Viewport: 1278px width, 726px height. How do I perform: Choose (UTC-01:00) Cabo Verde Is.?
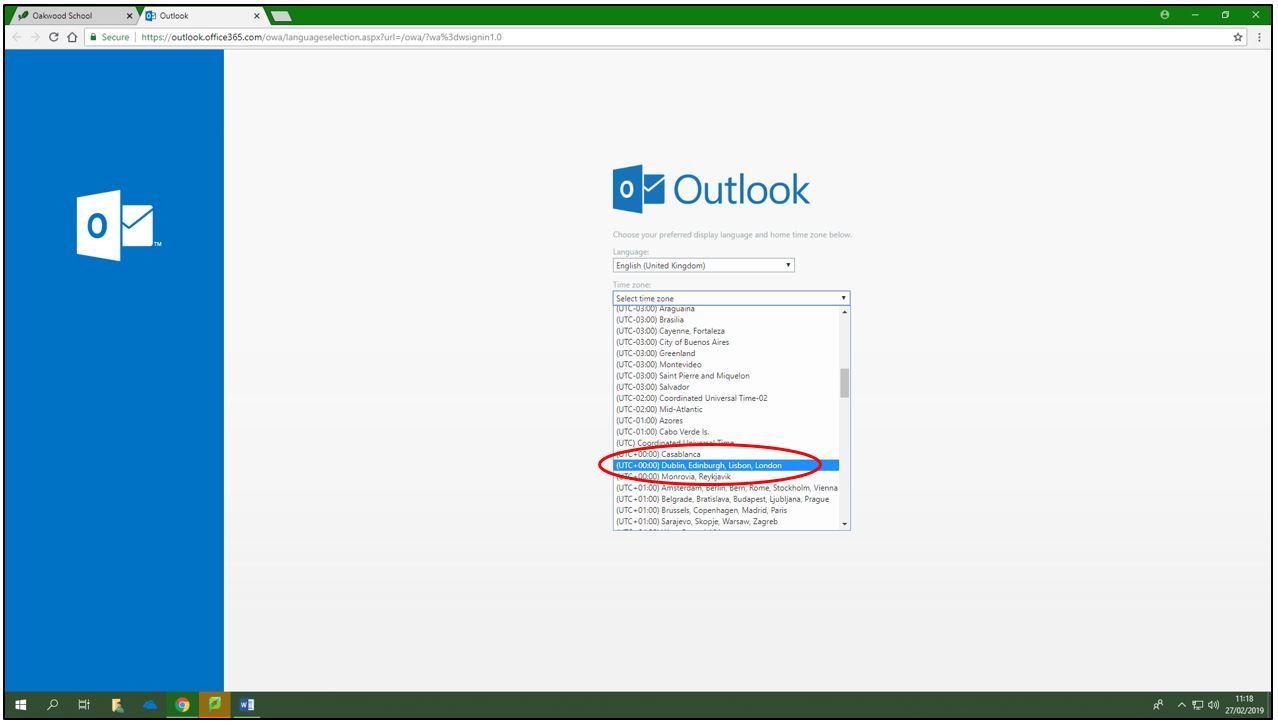tap(726, 432)
